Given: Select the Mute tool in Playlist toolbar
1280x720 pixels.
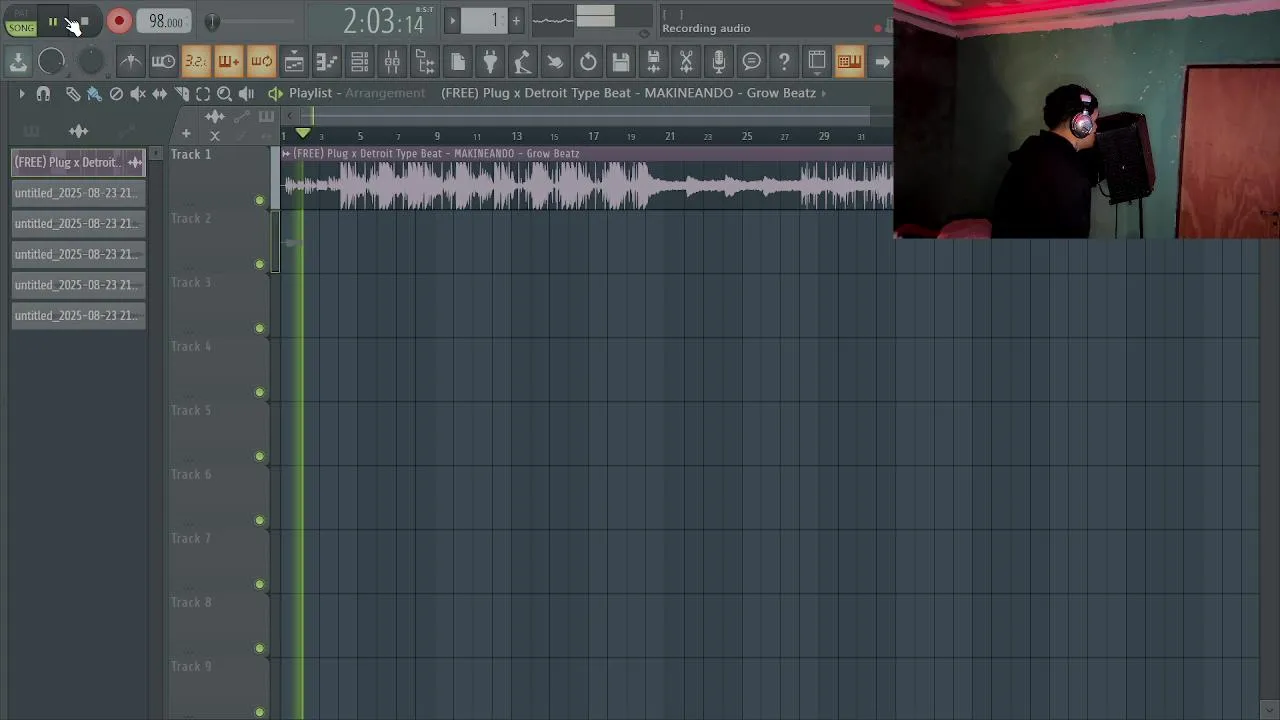Looking at the screenshot, I should click(x=138, y=93).
